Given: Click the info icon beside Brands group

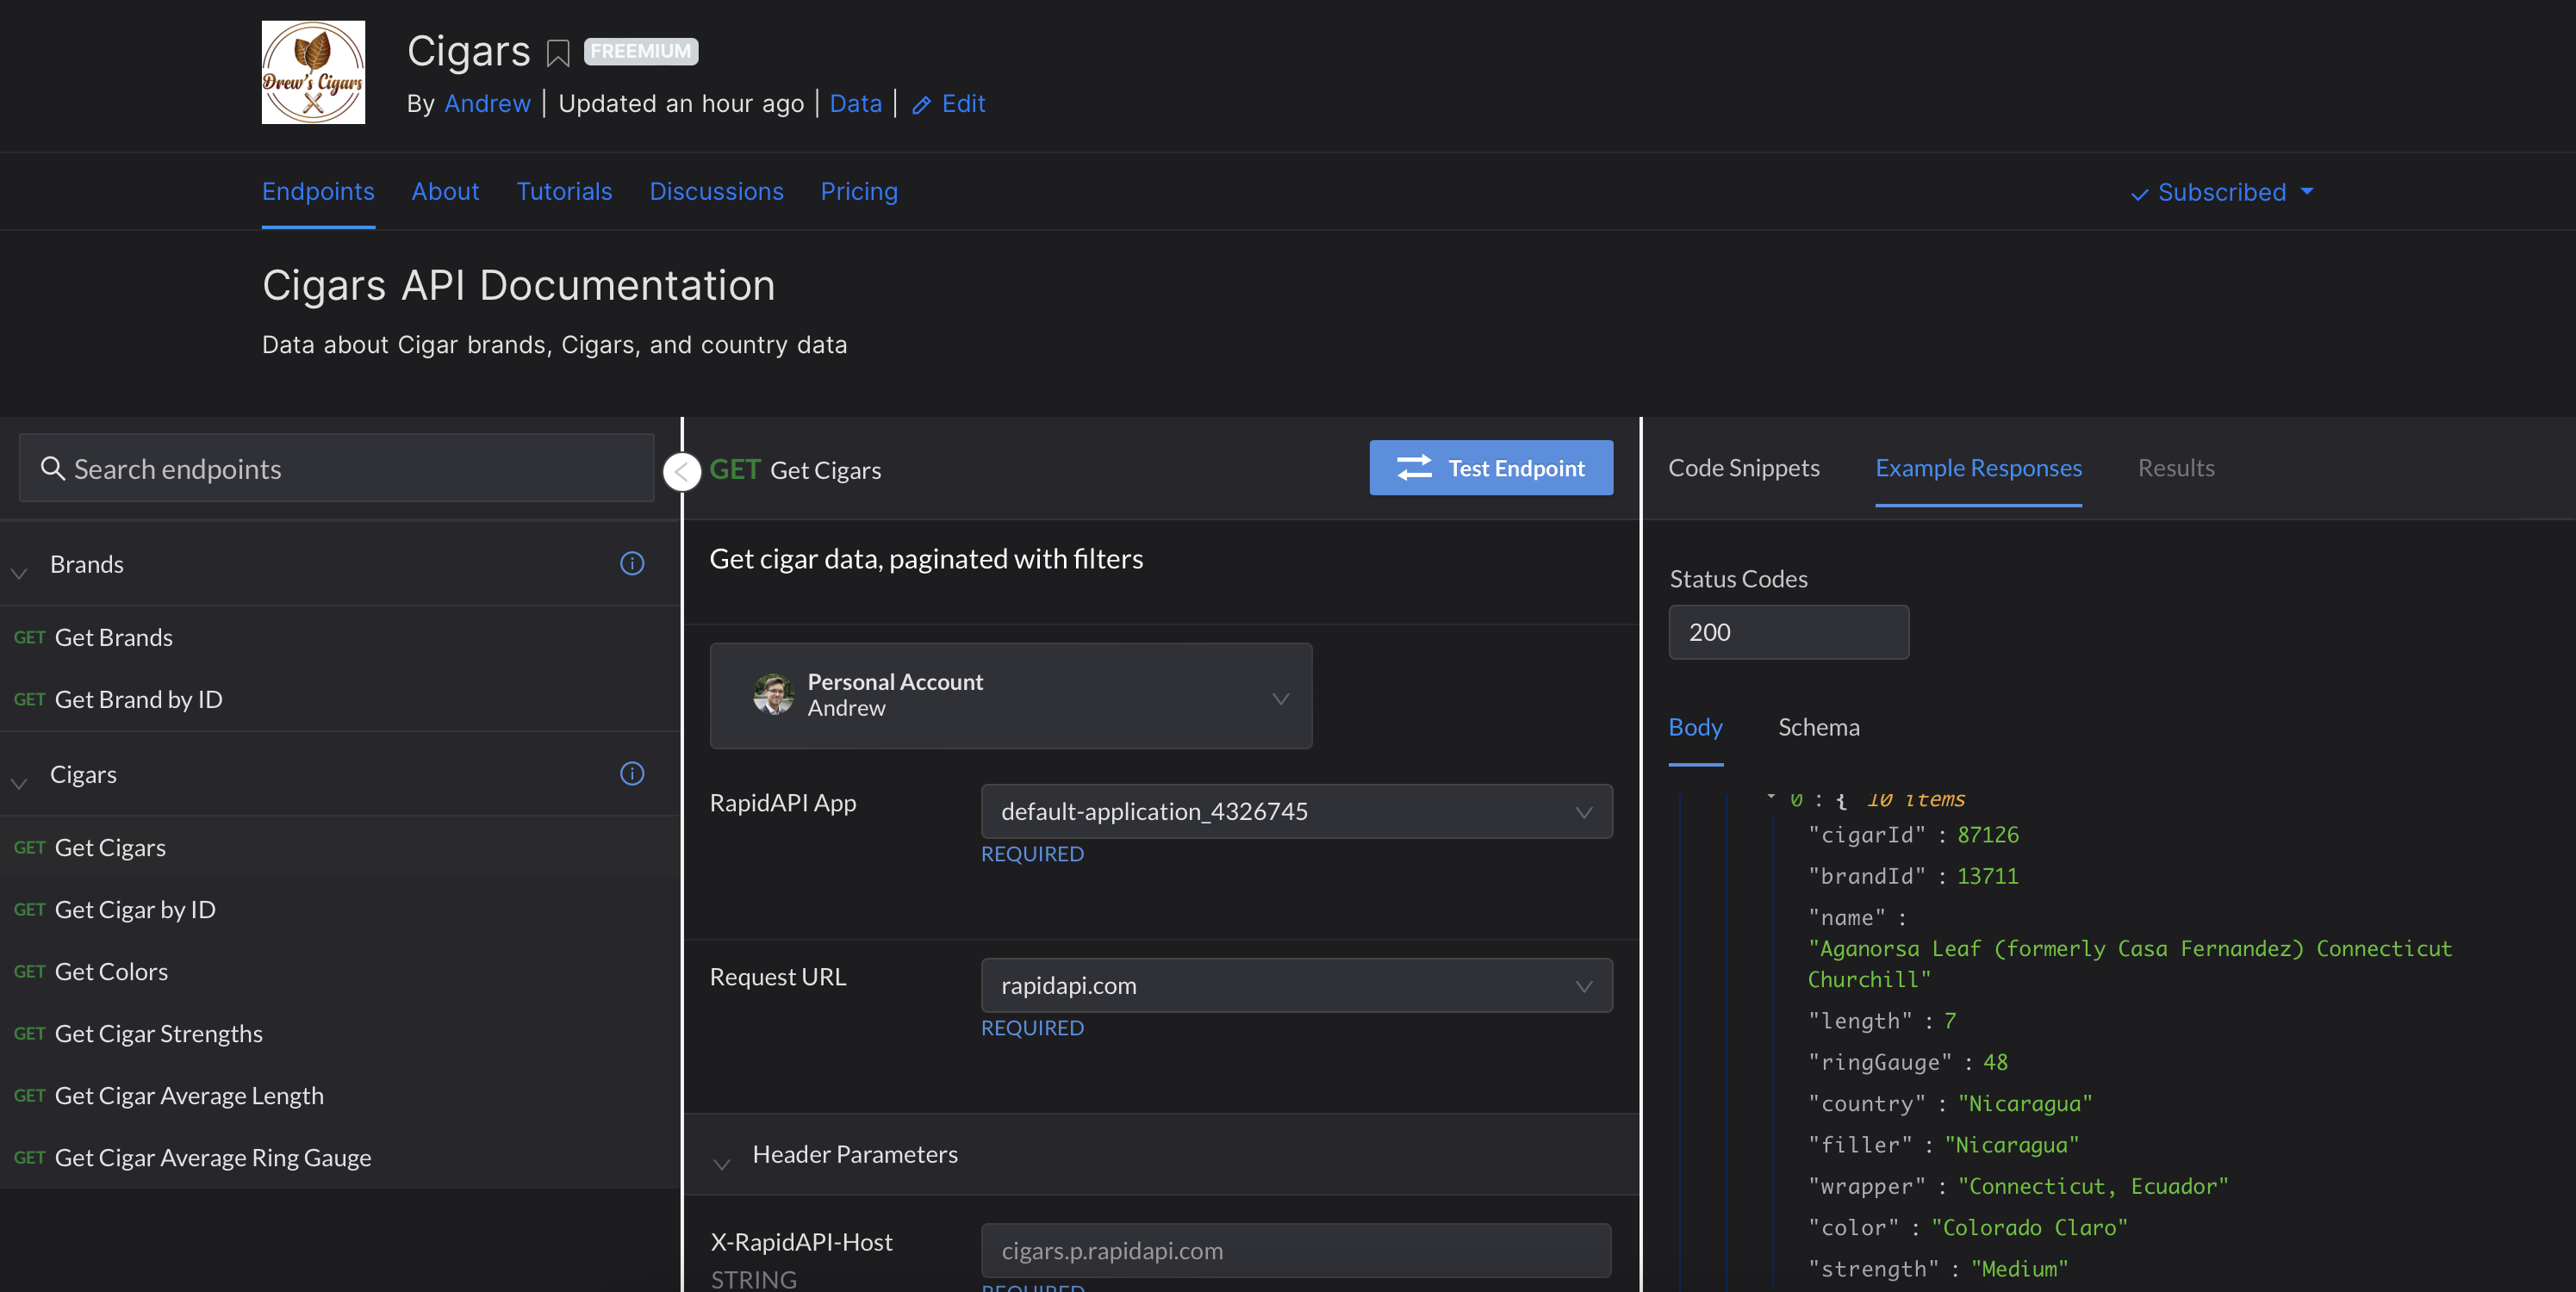Looking at the screenshot, I should pyautogui.click(x=632, y=563).
